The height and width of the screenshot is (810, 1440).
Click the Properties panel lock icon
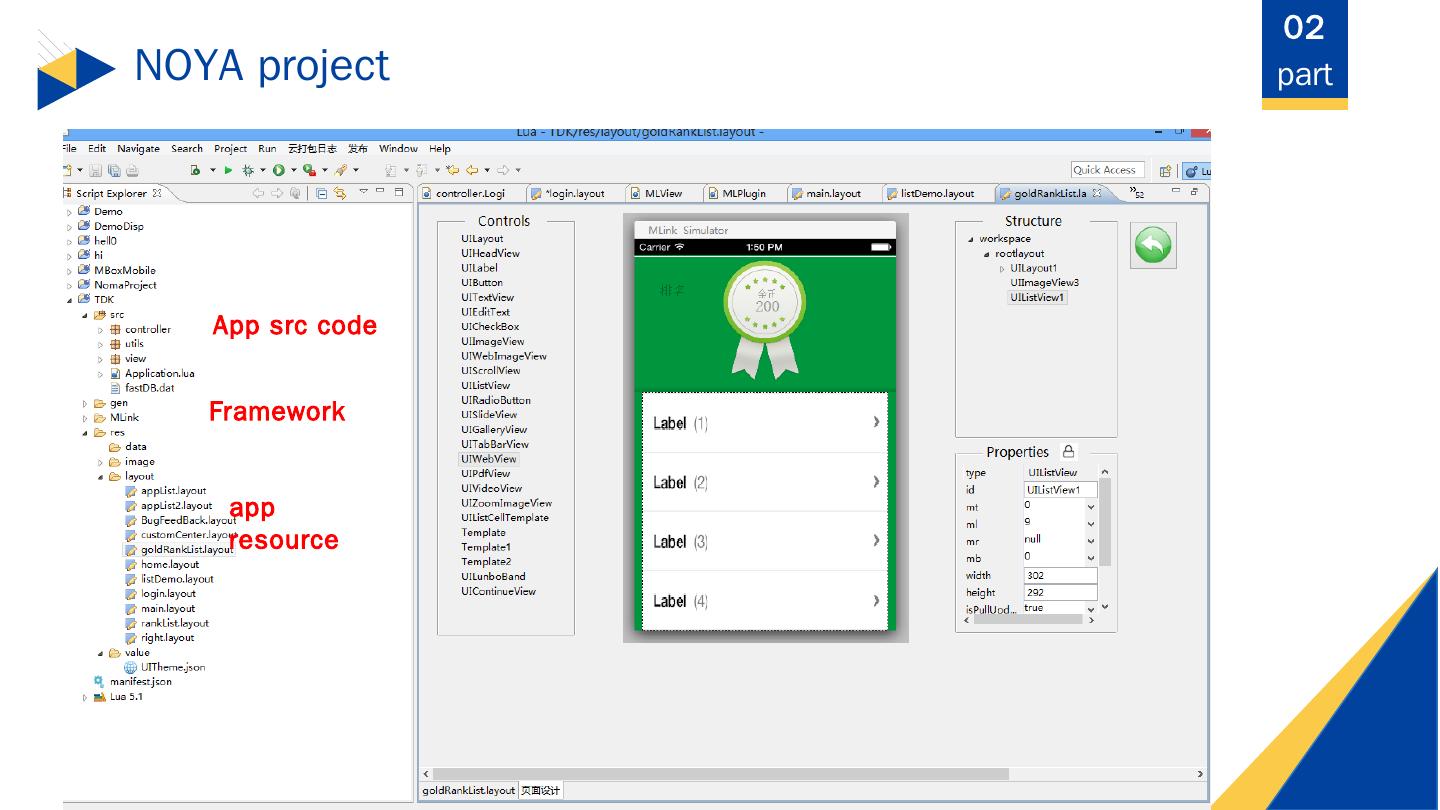click(1068, 452)
